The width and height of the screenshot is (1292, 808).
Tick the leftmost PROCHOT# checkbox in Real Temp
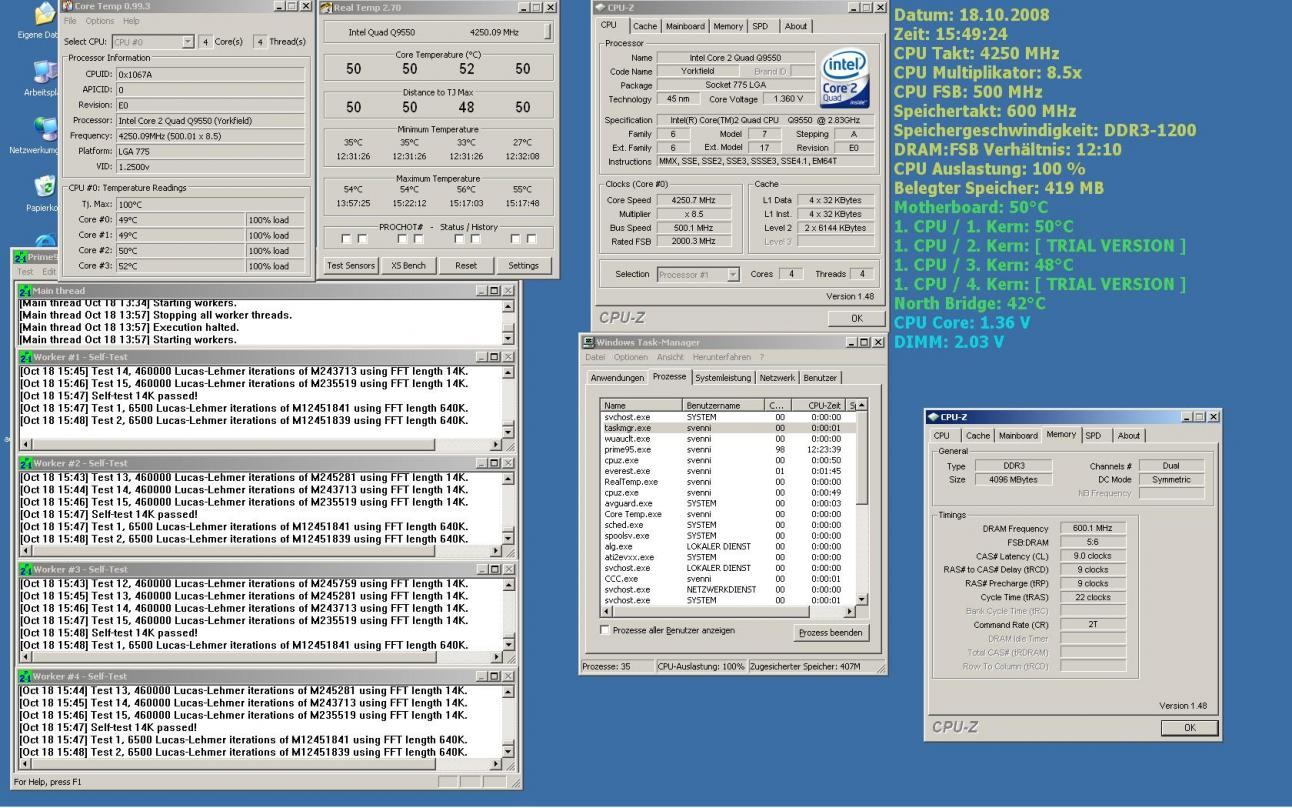347,239
